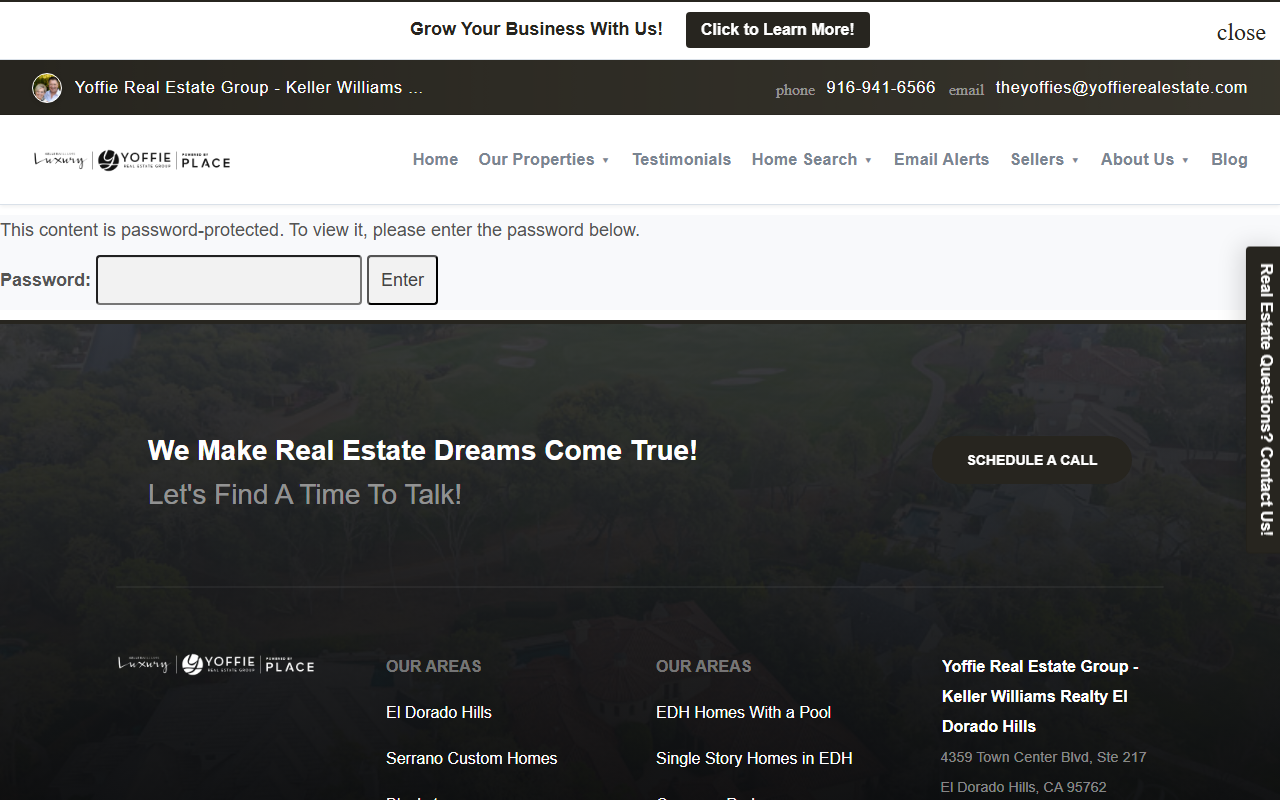Open the Sellers menu
Screen dimensions: 1280x800
[1037, 160]
